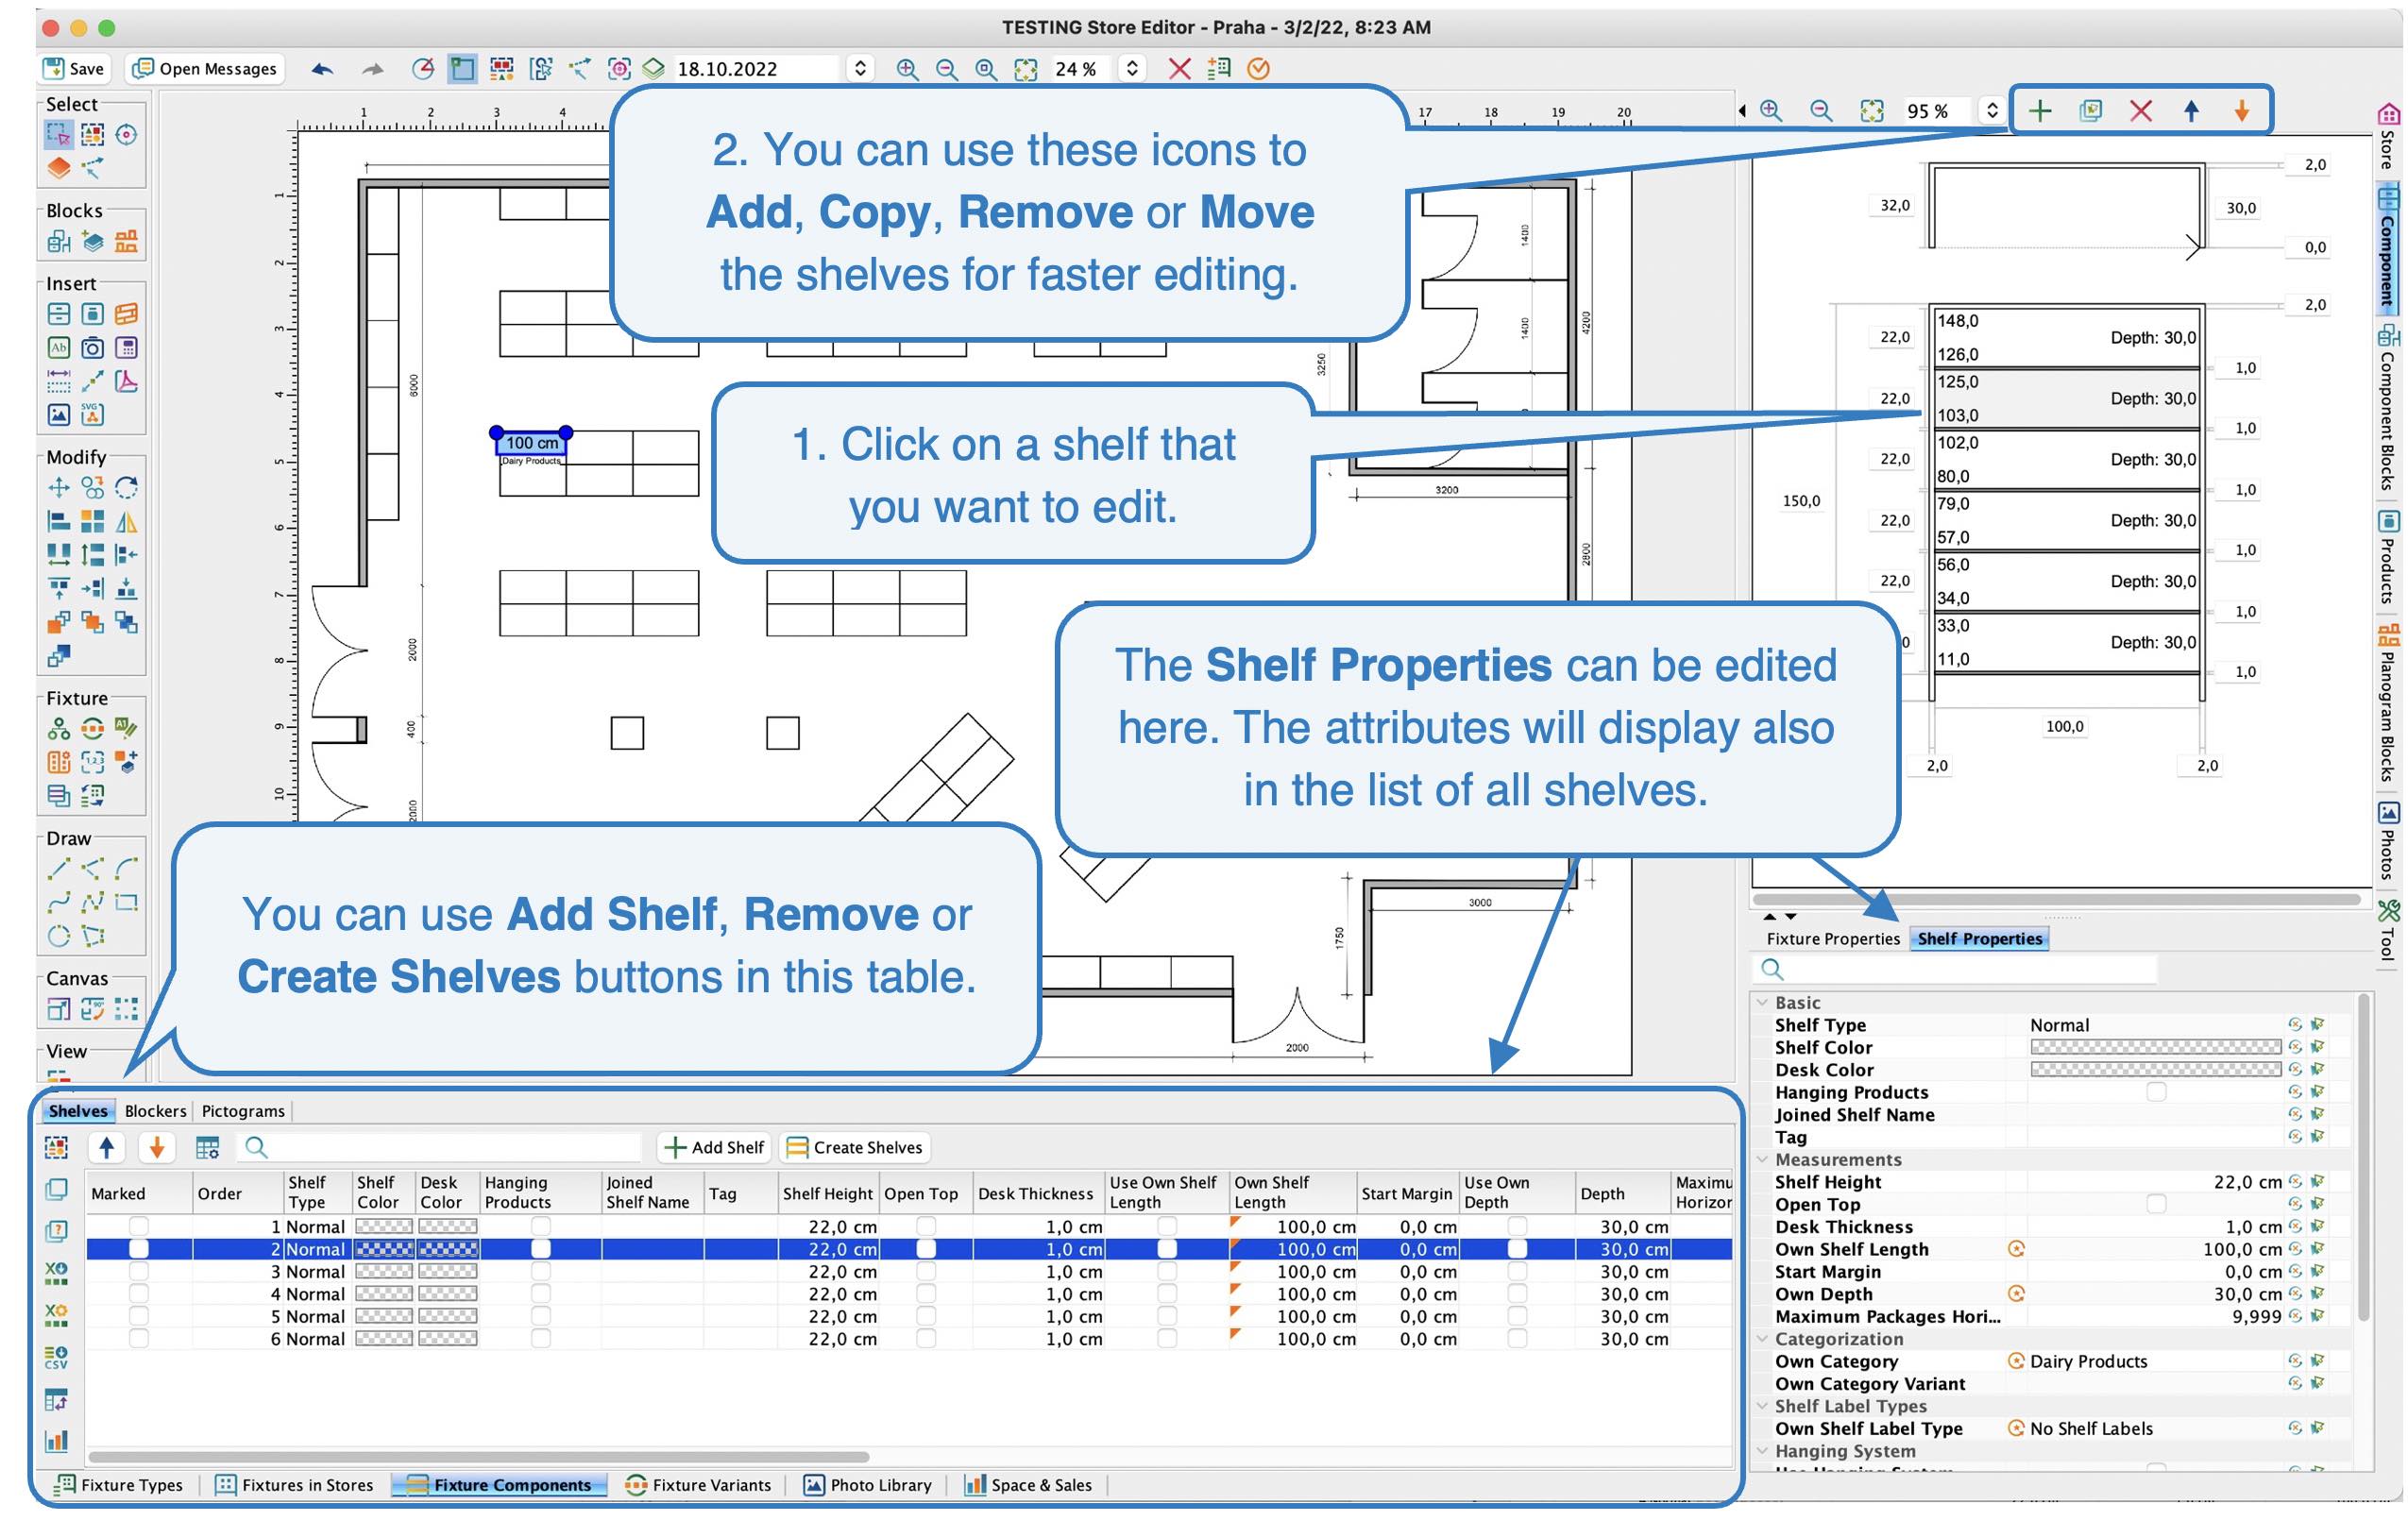Click the Create Shelves button

pyautogui.click(x=855, y=1147)
